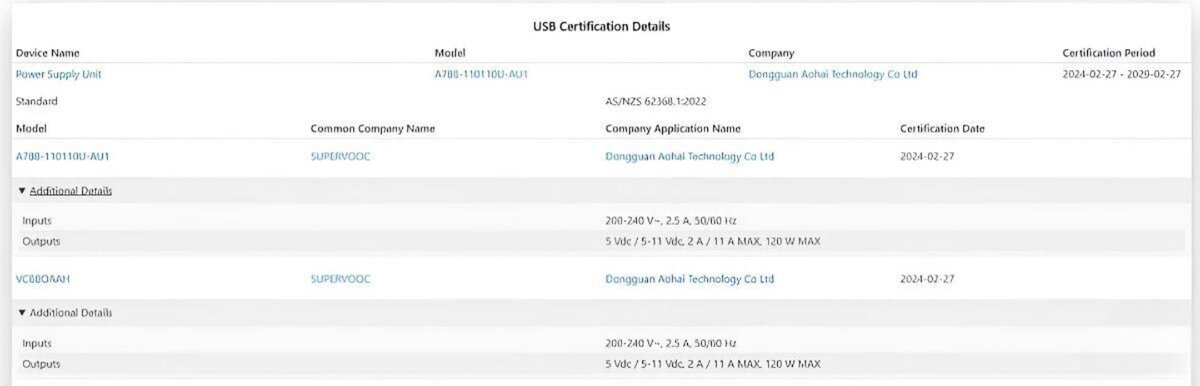Click the Standard label
Viewport: 1200px width, 386px height.
[x=37, y=101]
